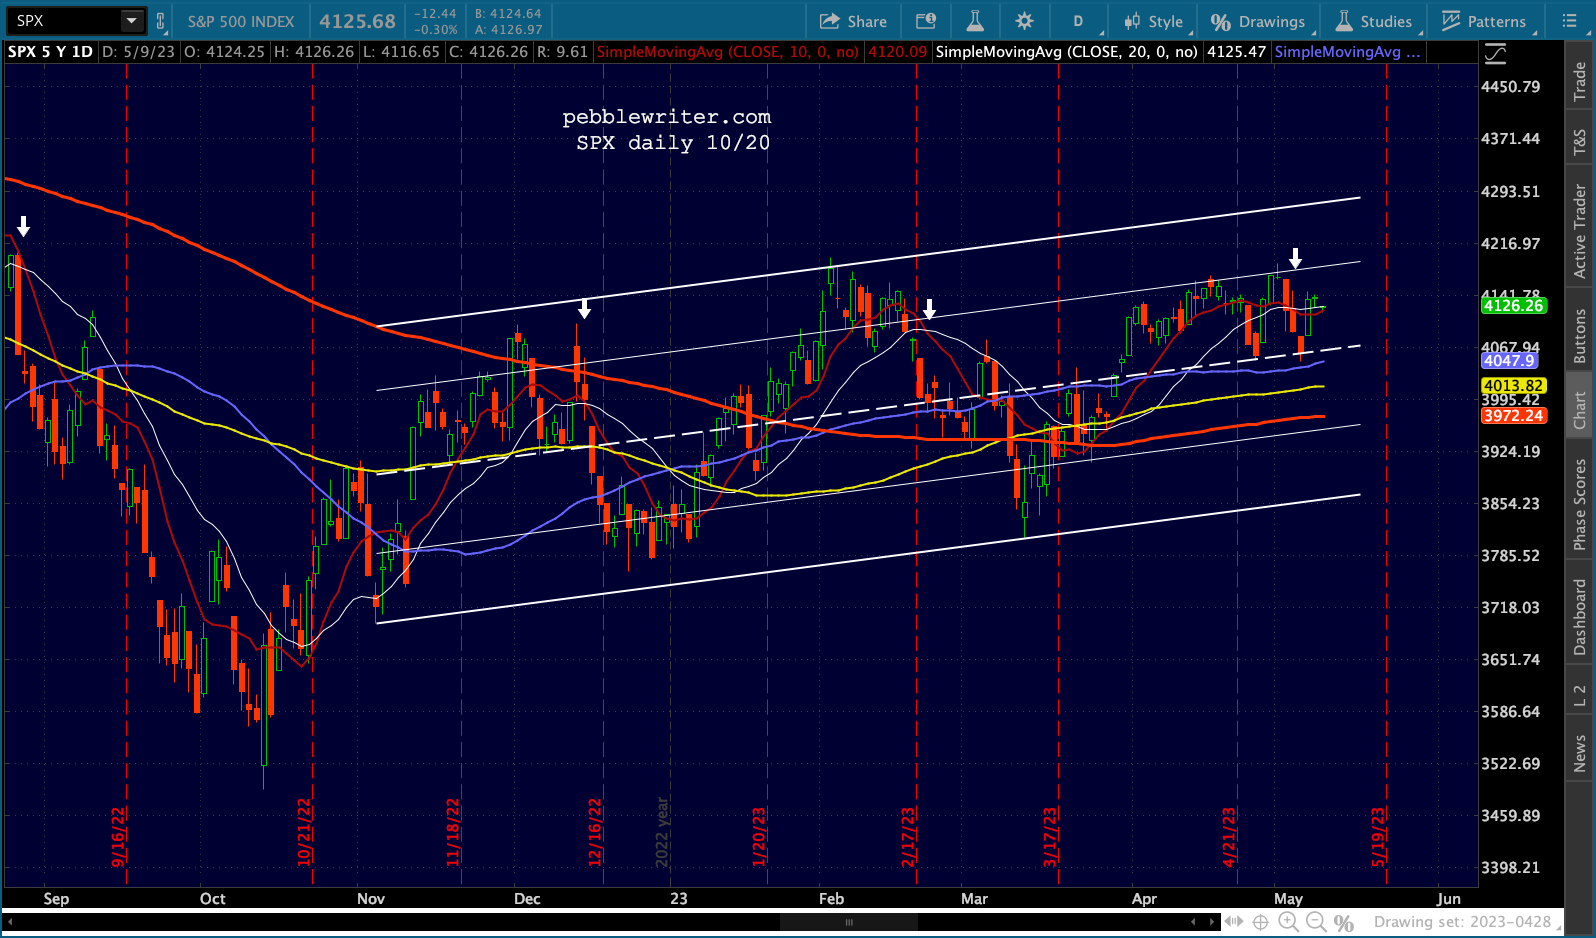Open the Drawing set 2023-0428 selector
1596x938 pixels.
(1462, 922)
